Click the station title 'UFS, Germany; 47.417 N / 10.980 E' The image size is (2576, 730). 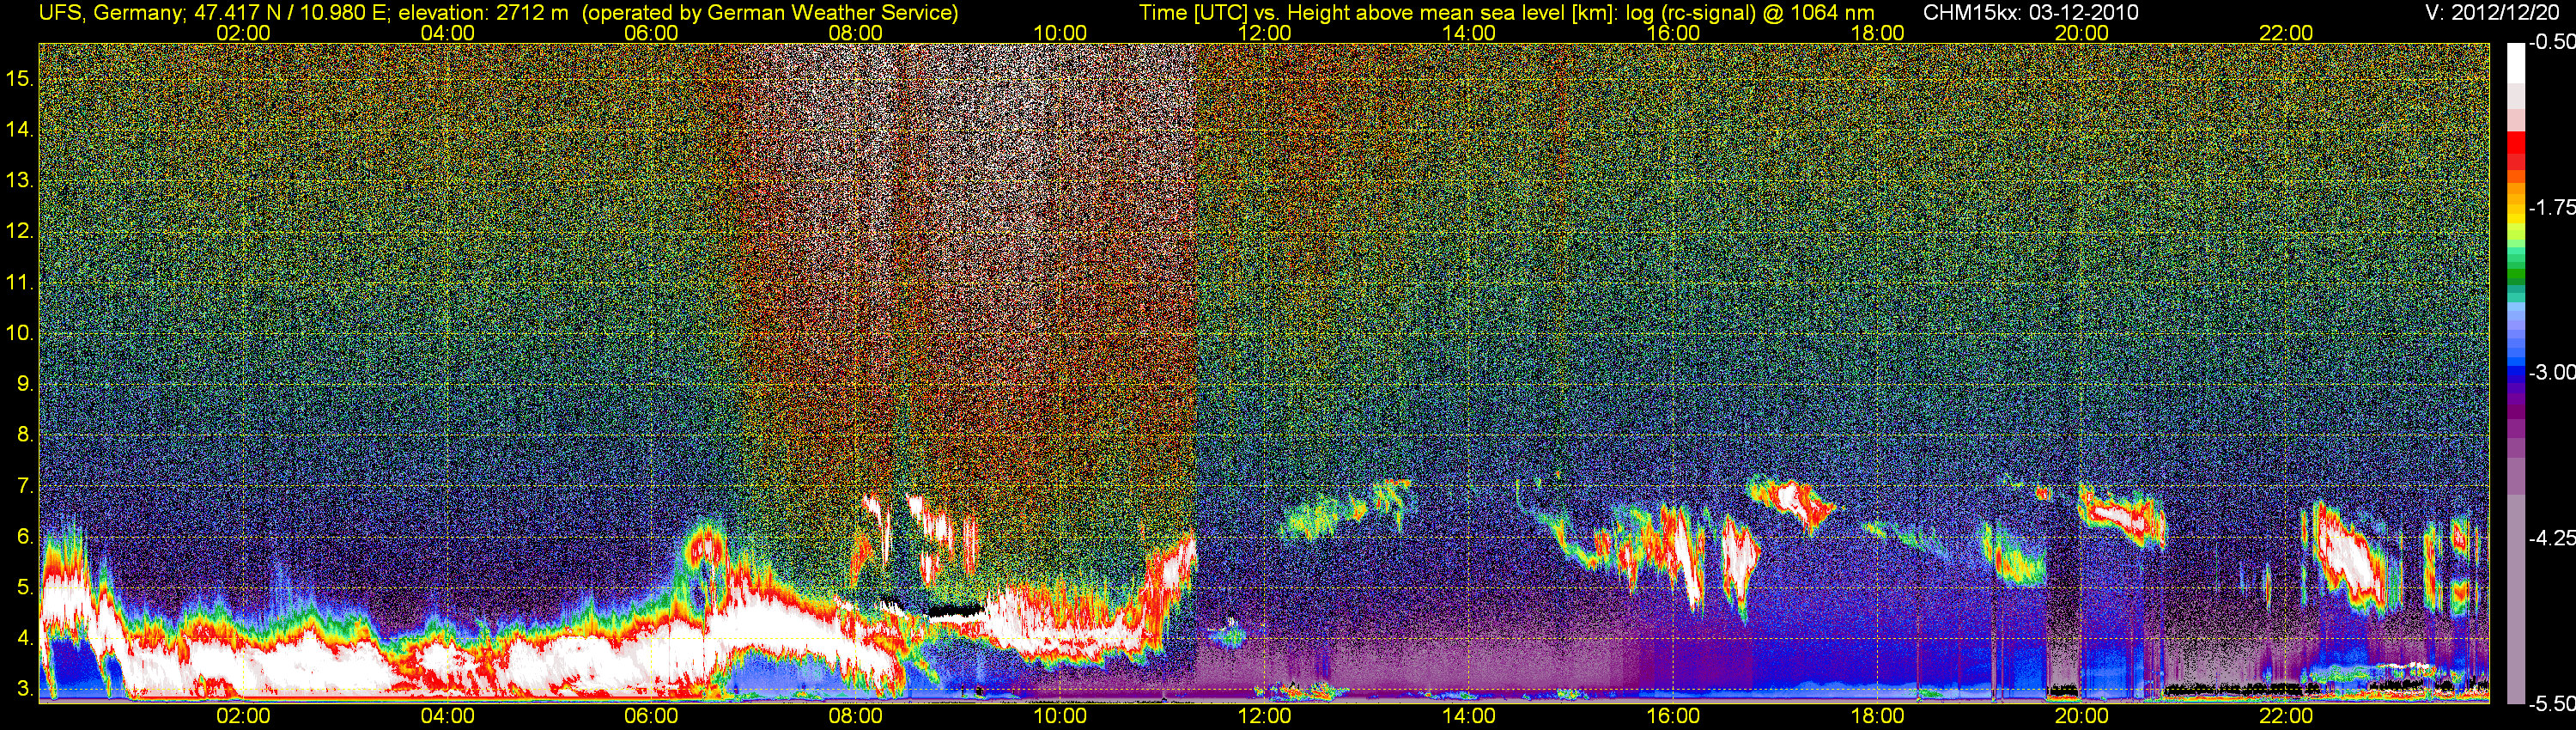pyautogui.click(x=214, y=12)
